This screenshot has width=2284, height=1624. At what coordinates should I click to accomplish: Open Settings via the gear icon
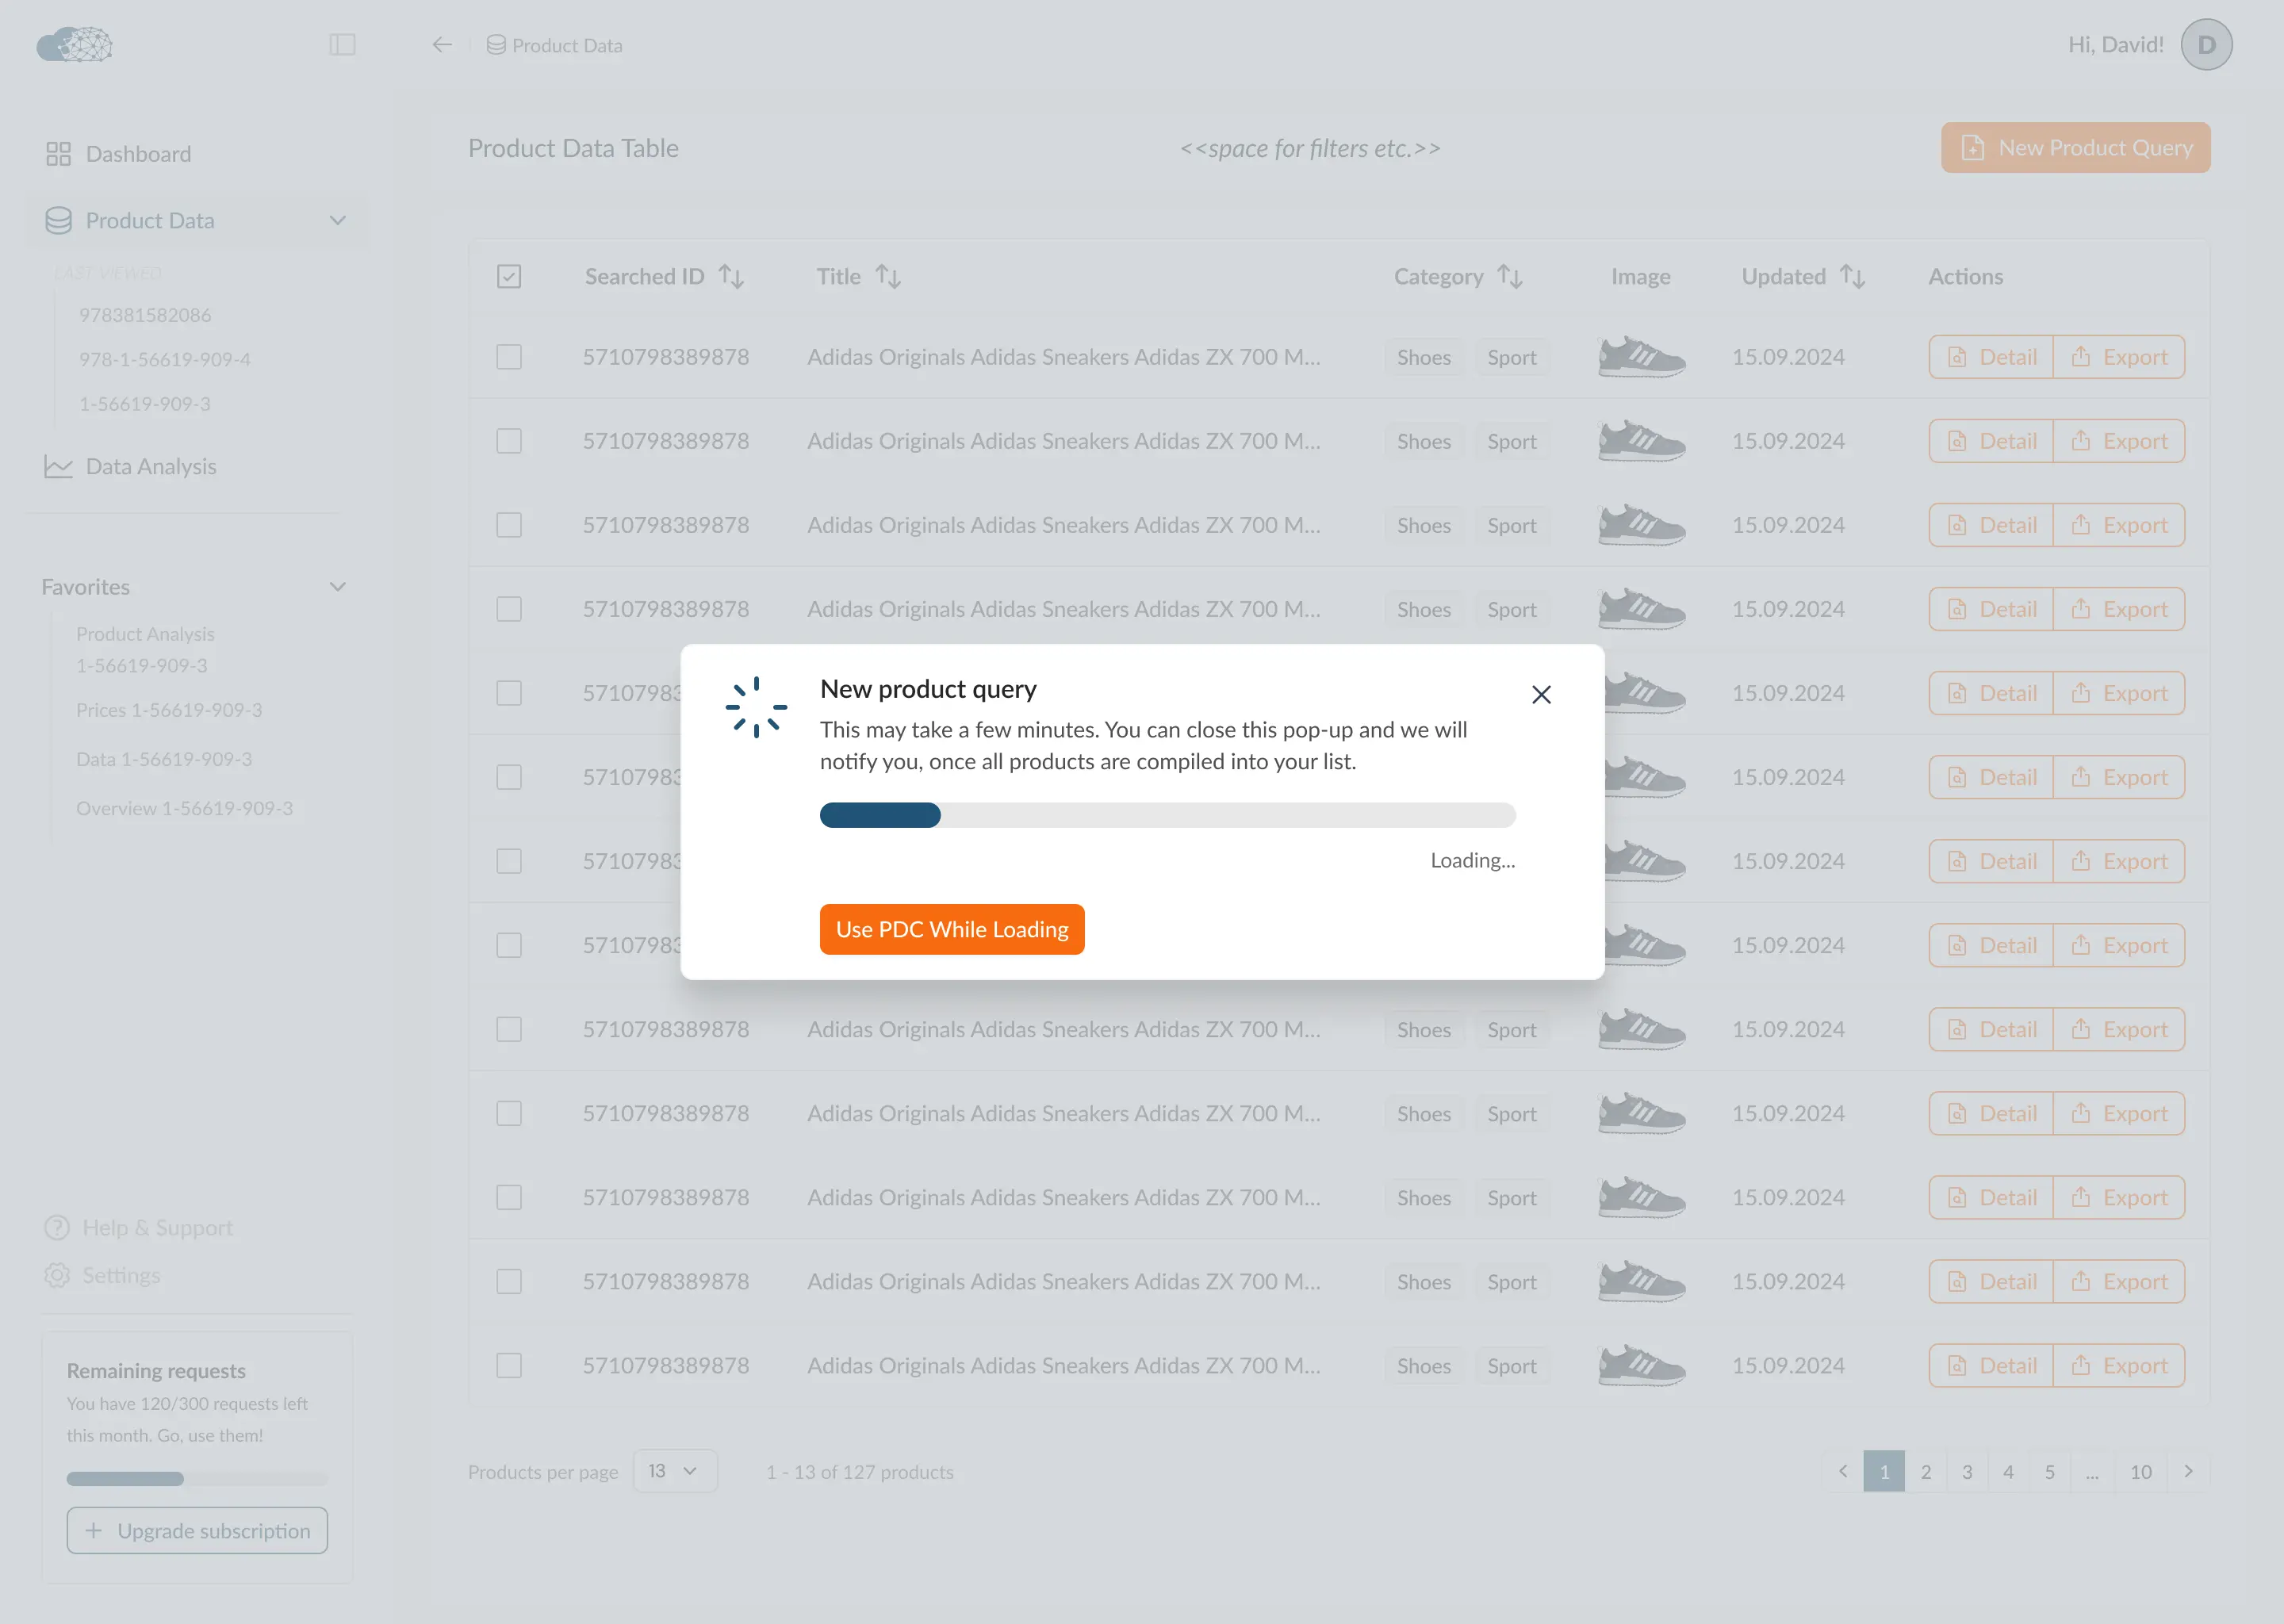tap(57, 1274)
